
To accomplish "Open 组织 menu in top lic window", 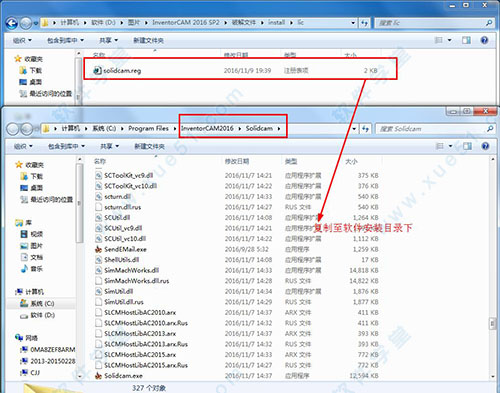I will click(22, 40).
